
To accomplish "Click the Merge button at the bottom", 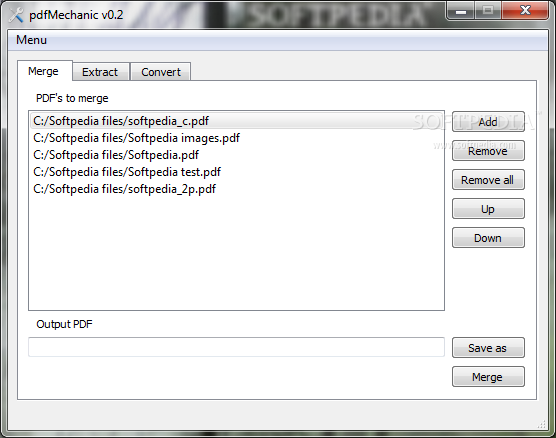I will (488, 377).
